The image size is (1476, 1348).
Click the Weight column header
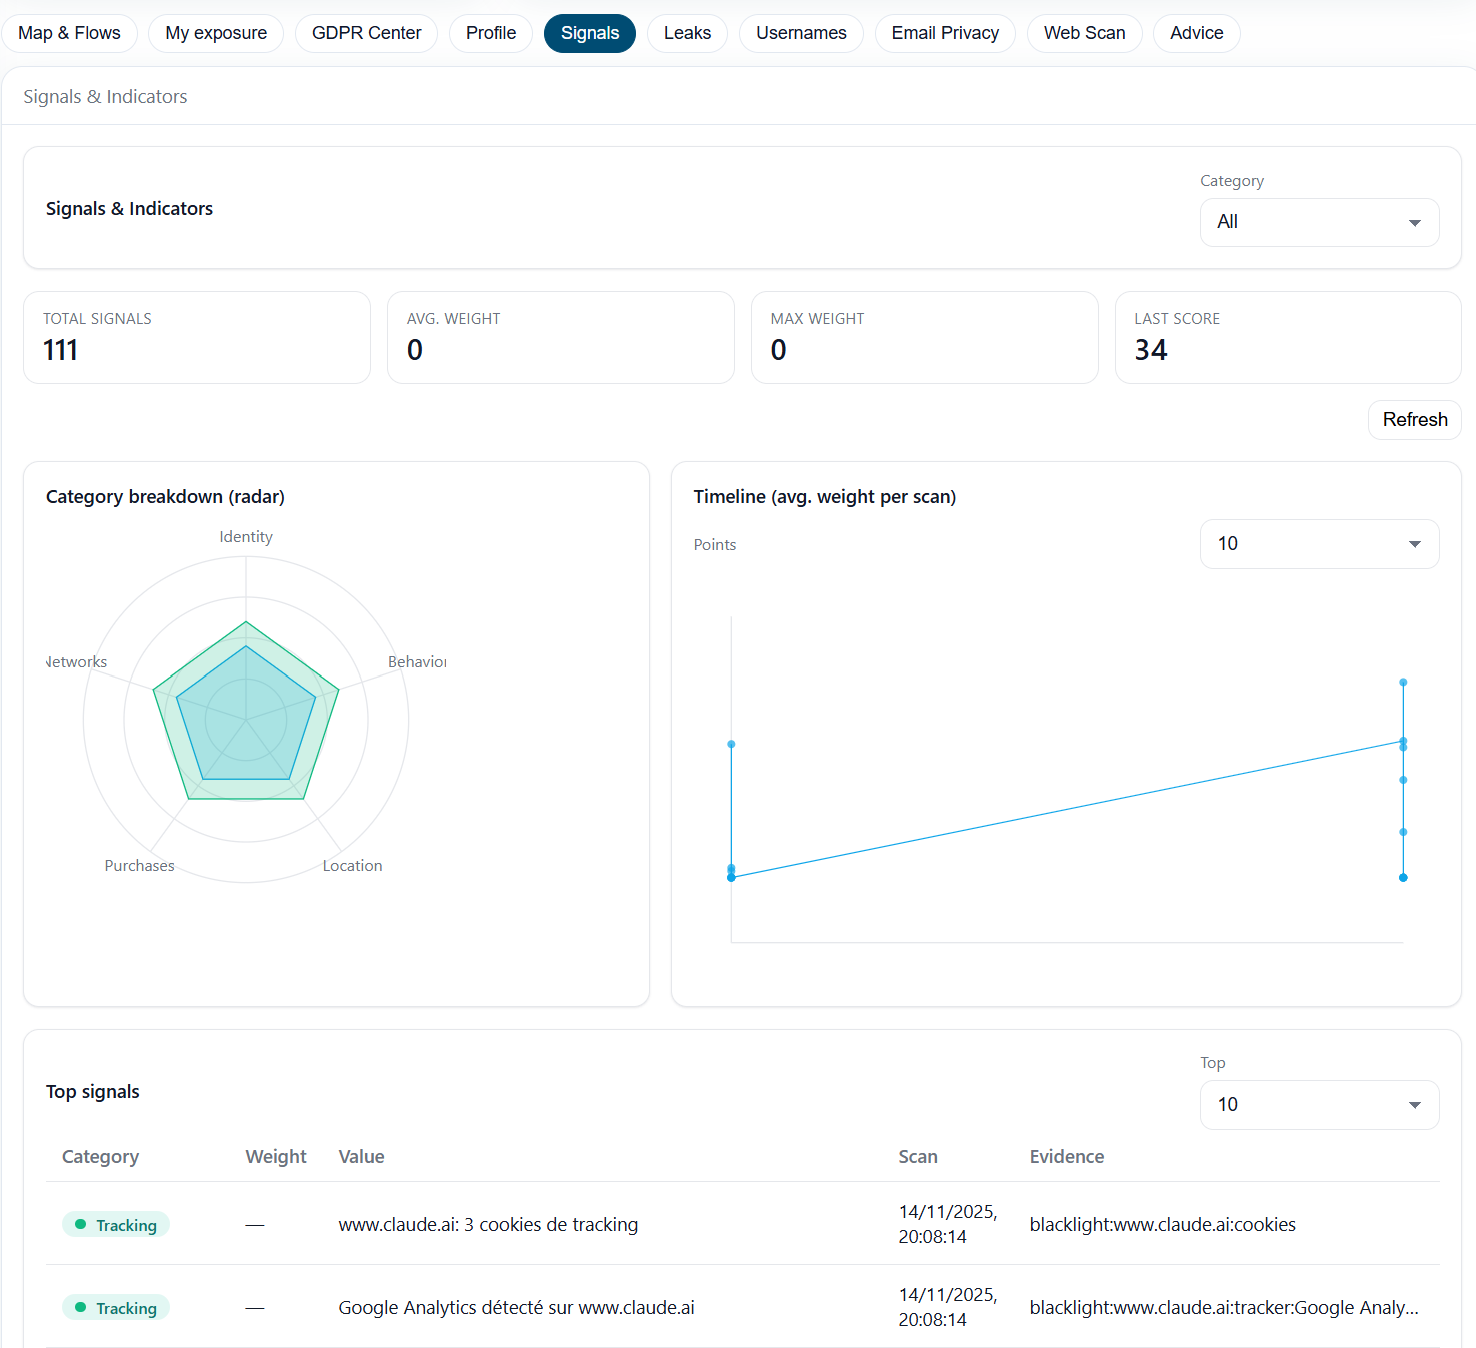(276, 1157)
